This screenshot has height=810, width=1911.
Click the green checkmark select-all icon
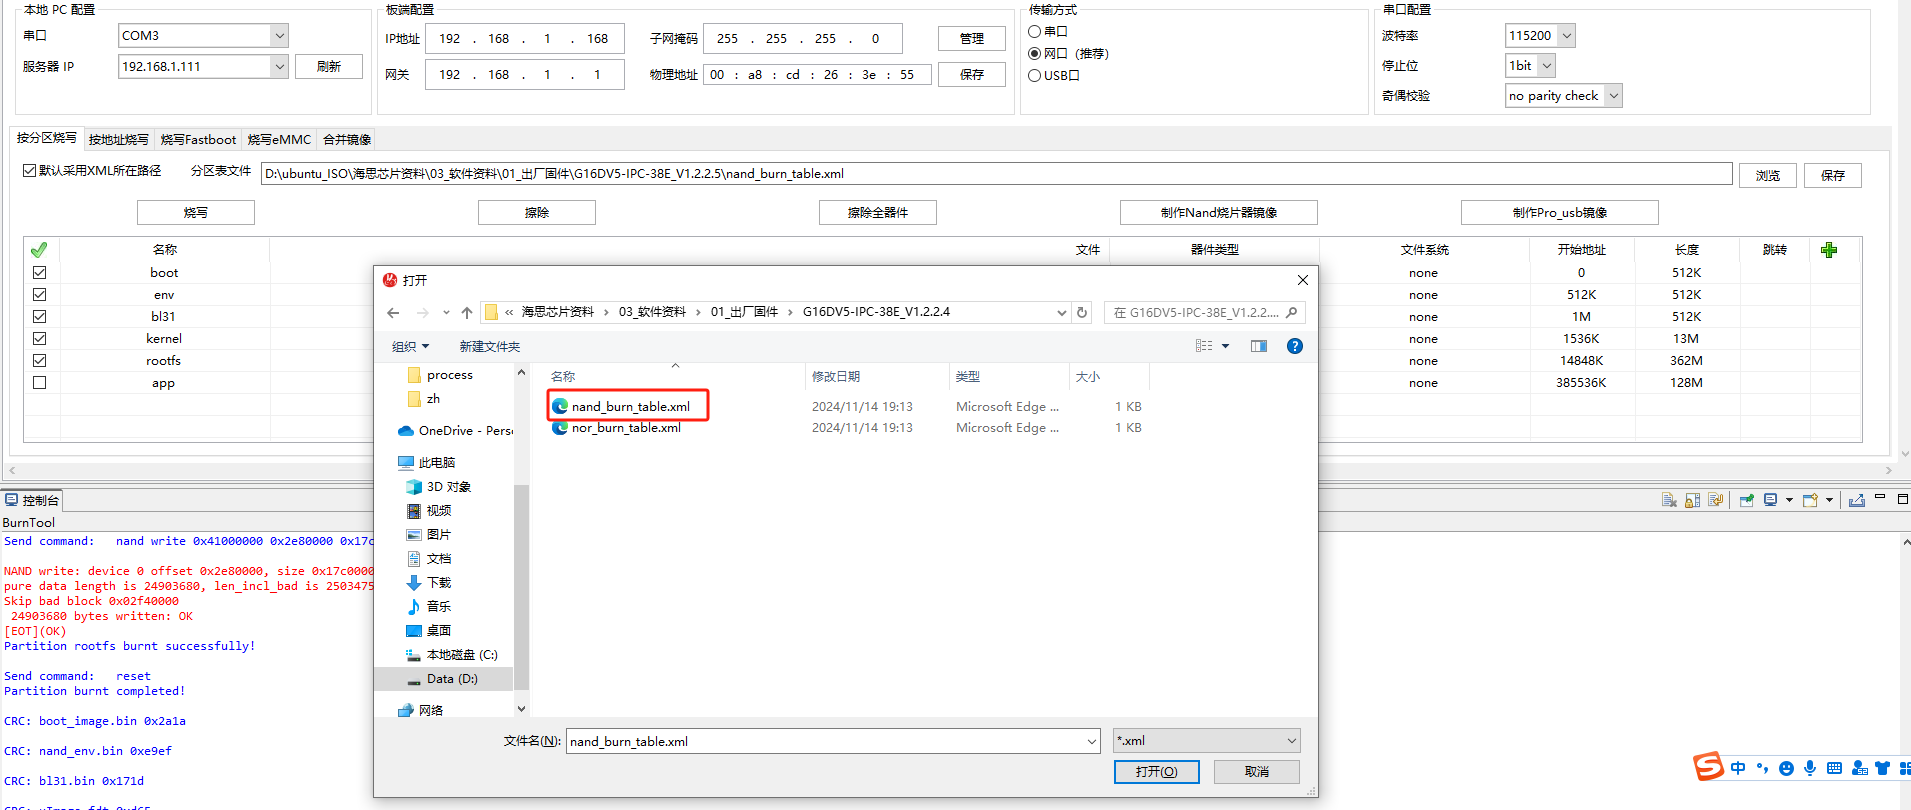39,250
